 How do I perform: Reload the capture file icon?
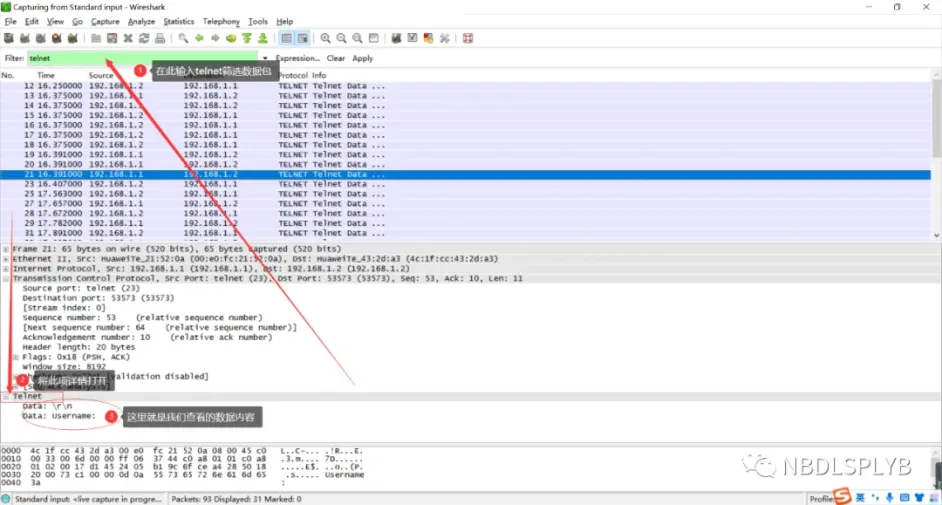coord(144,38)
